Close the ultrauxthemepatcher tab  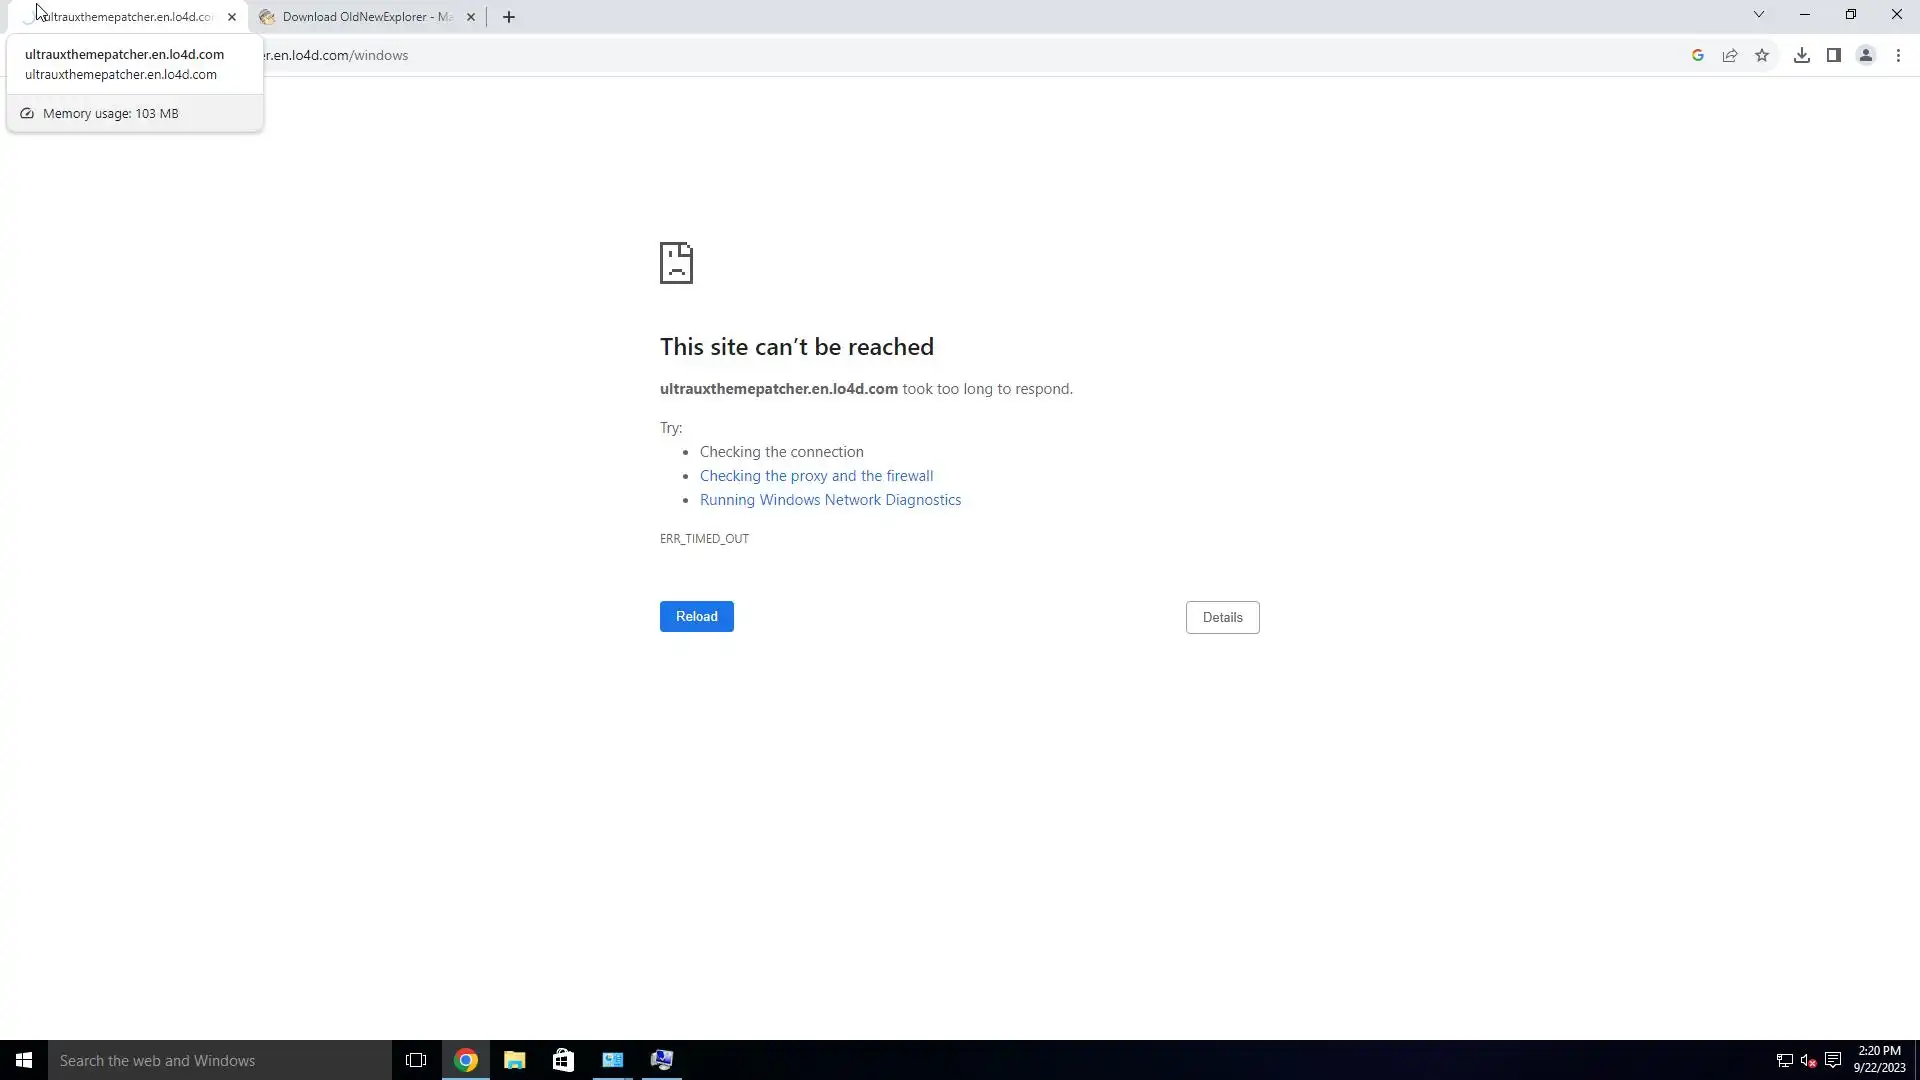232,17
